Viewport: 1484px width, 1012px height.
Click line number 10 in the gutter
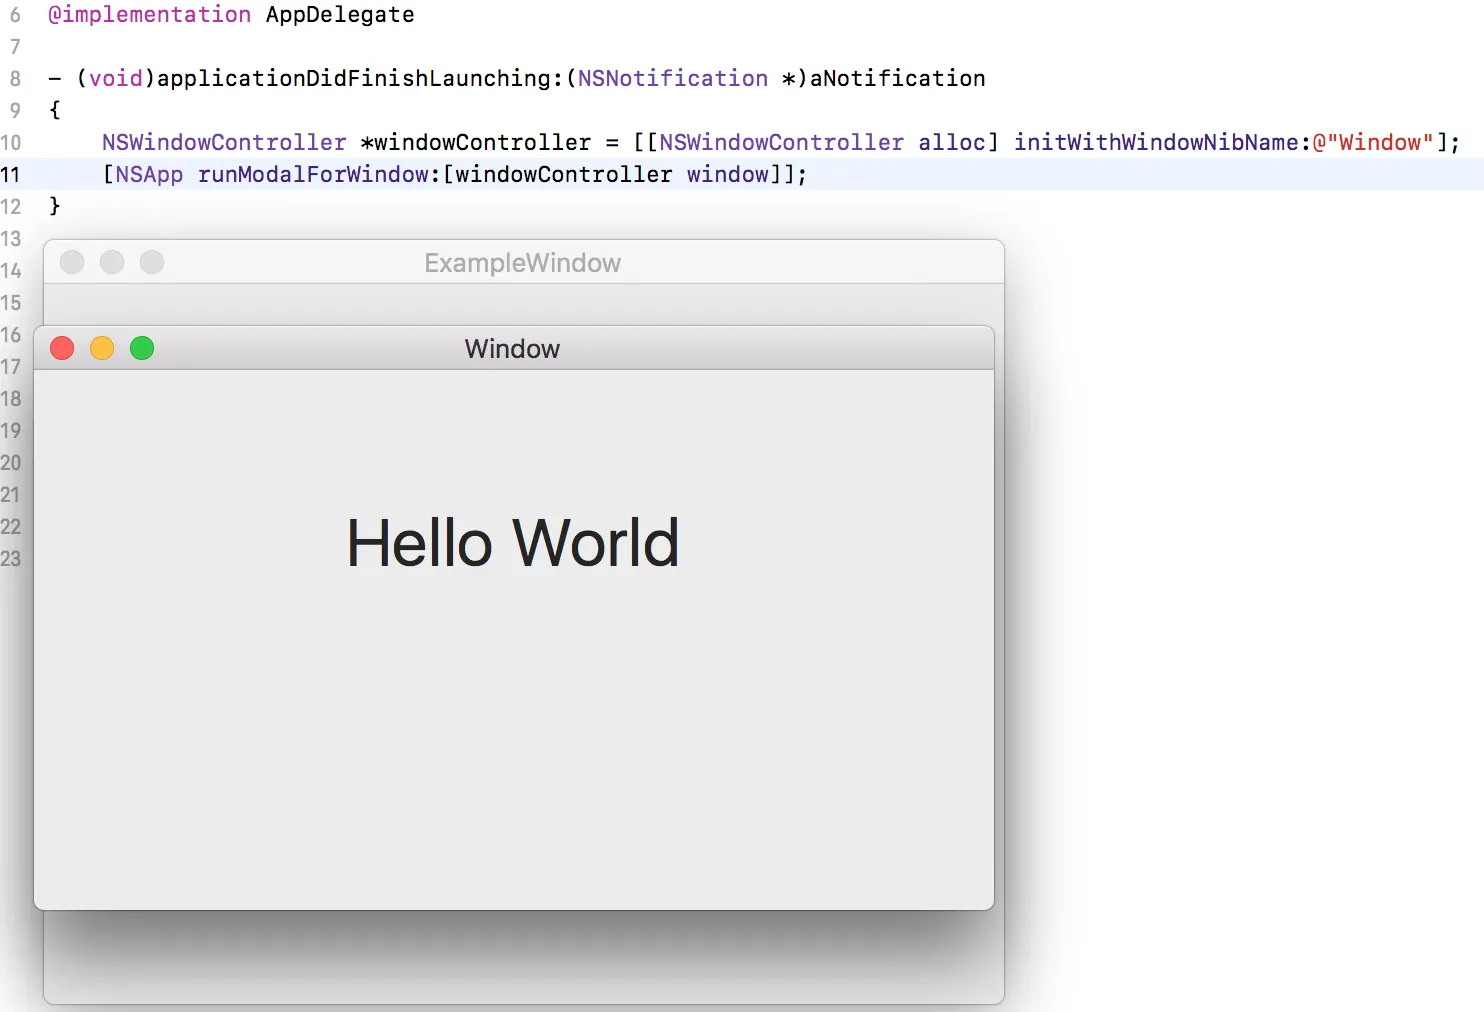point(11,142)
